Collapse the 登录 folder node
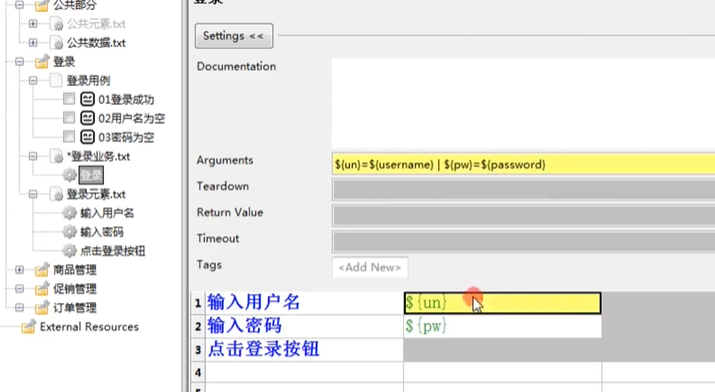The image size is (715, 392). [20, 62]
